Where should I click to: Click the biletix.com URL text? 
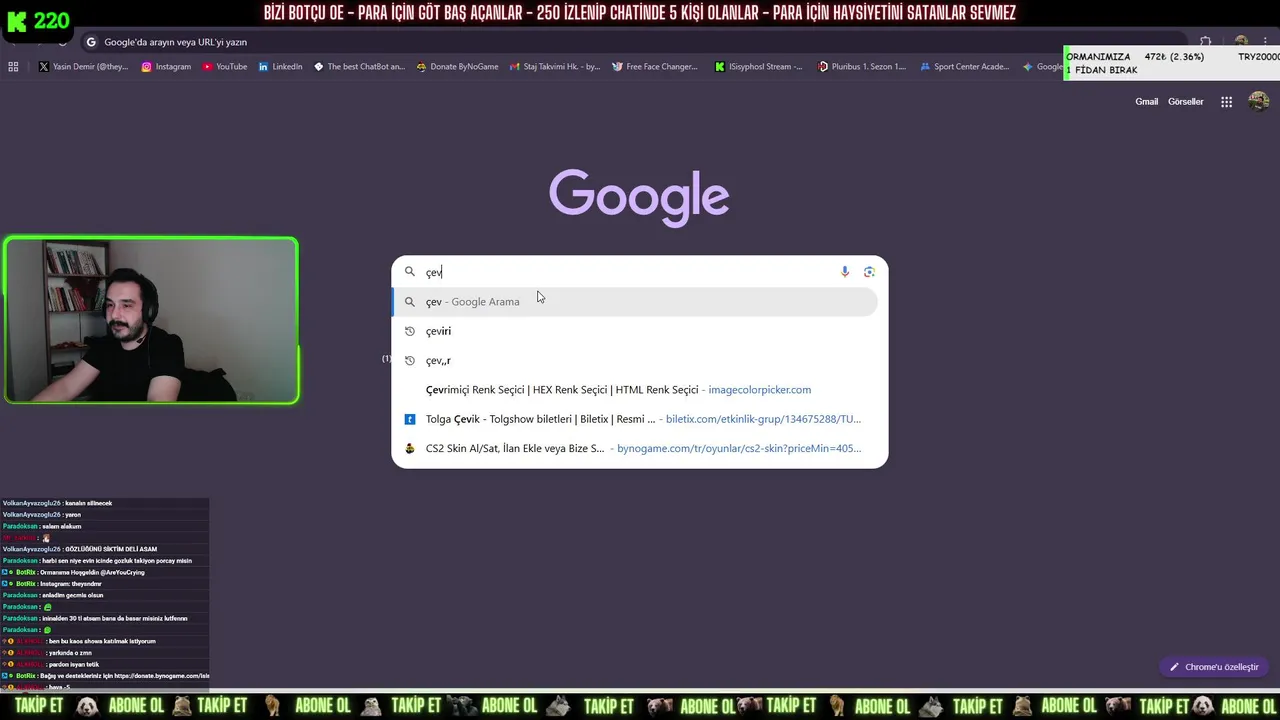763,419
